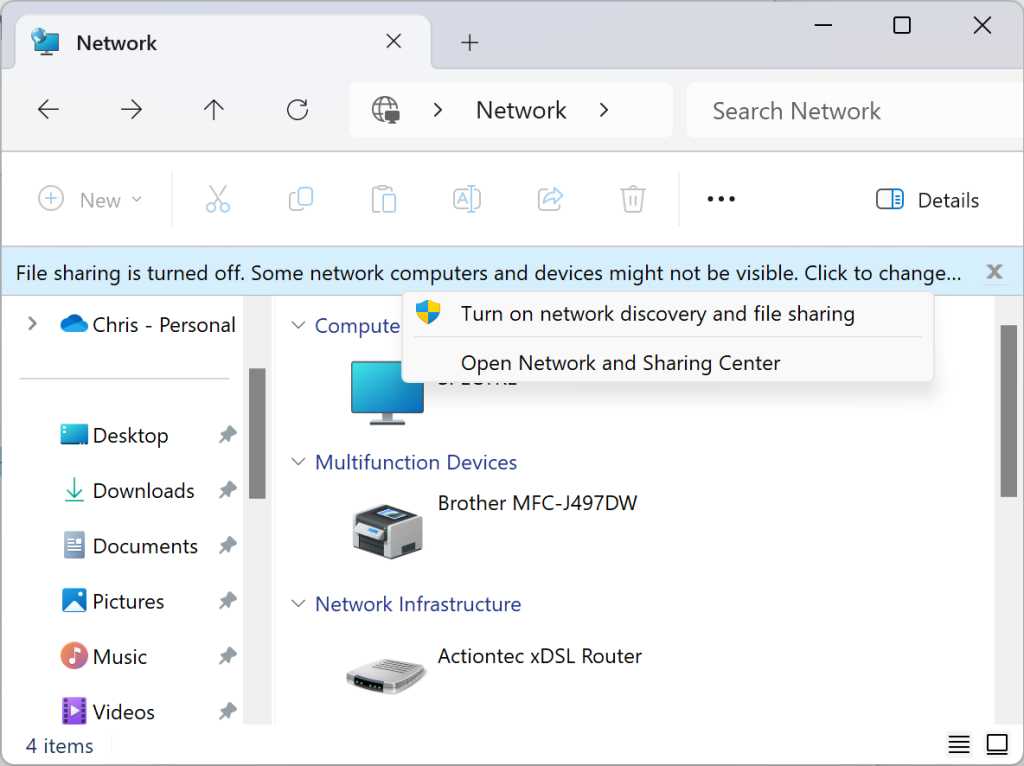Click the Delete trash icon

pos(632,199)
